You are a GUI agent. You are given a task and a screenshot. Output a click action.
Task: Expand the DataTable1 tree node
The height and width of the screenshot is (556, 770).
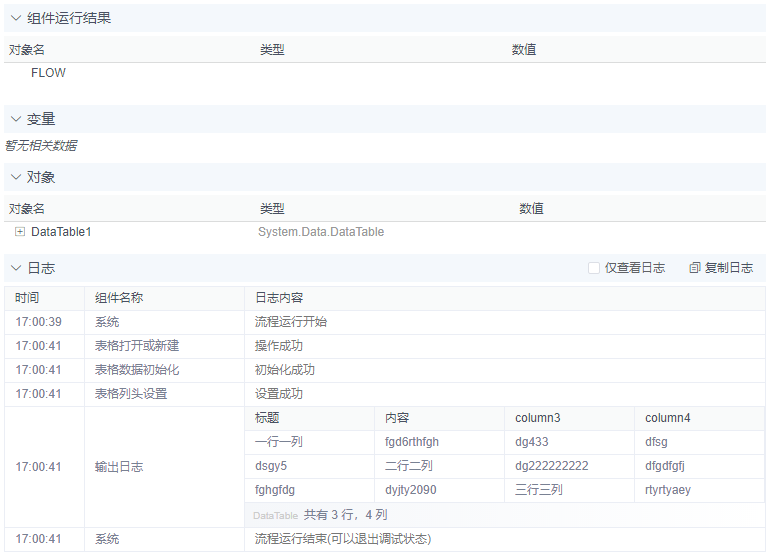click(20, 232)
